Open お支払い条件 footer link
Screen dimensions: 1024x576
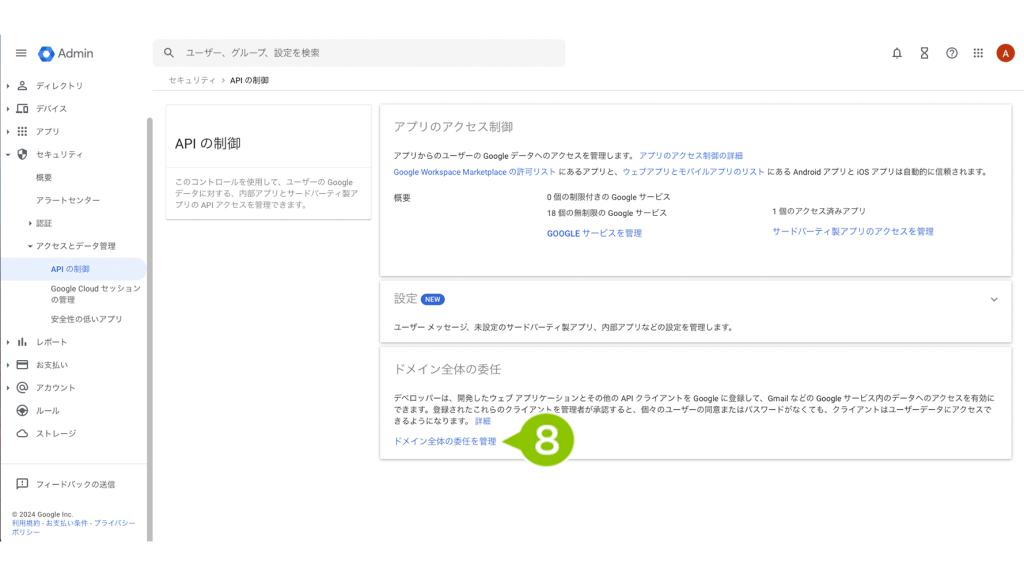(66, 523)
